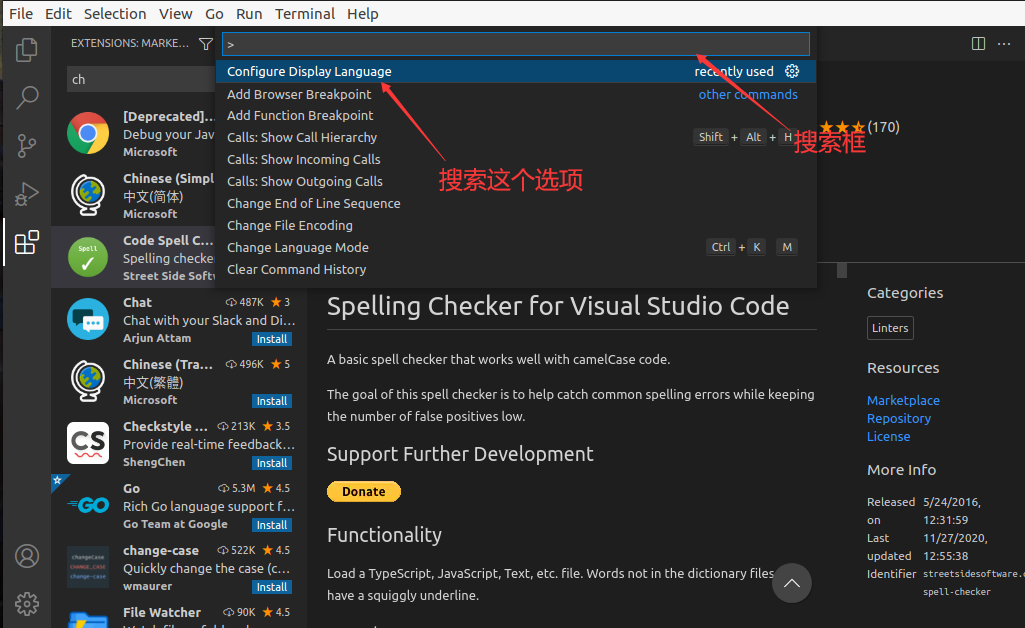This screenshot has width=1025, height=628.
Task: Click the yellow Donate button
Action: click(363, 491)
